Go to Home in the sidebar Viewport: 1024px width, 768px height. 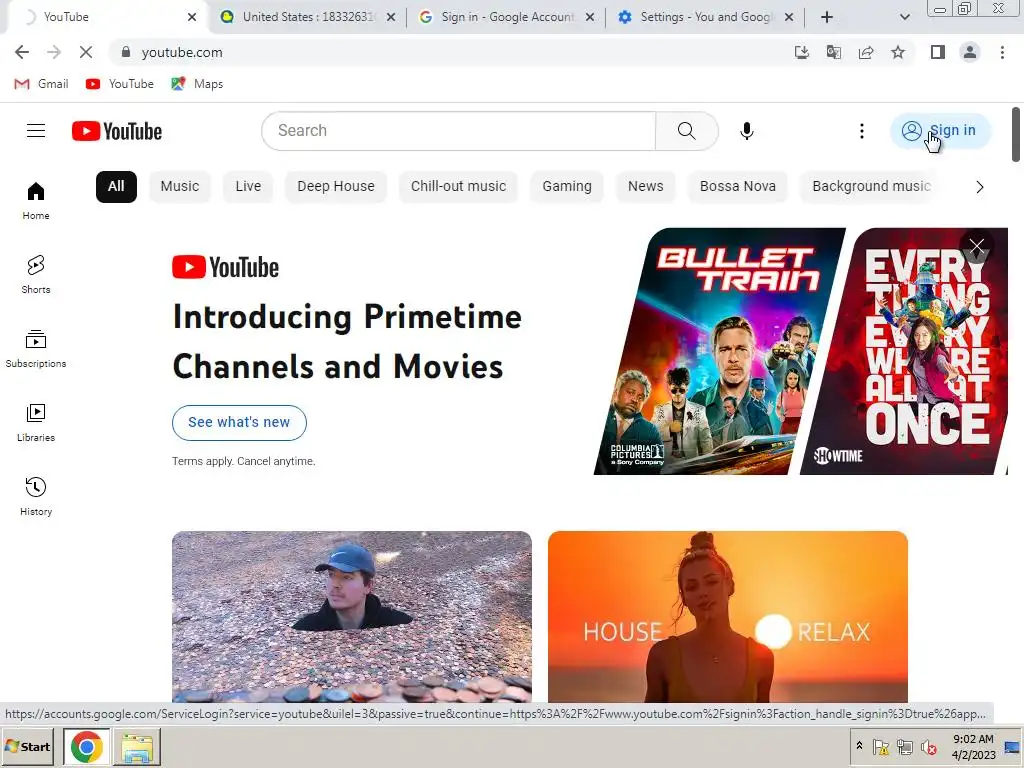pos(36,200)
